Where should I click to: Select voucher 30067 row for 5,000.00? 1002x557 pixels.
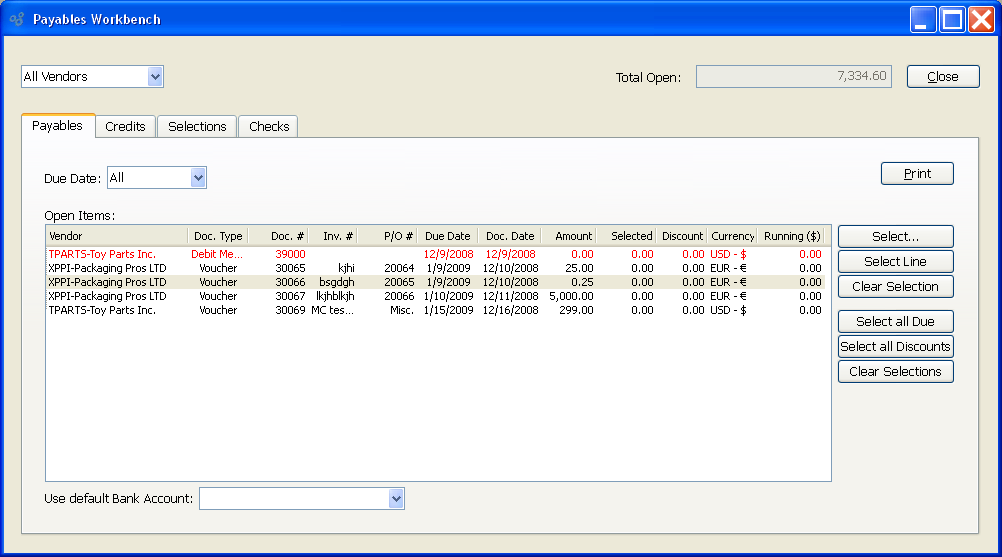300,296
